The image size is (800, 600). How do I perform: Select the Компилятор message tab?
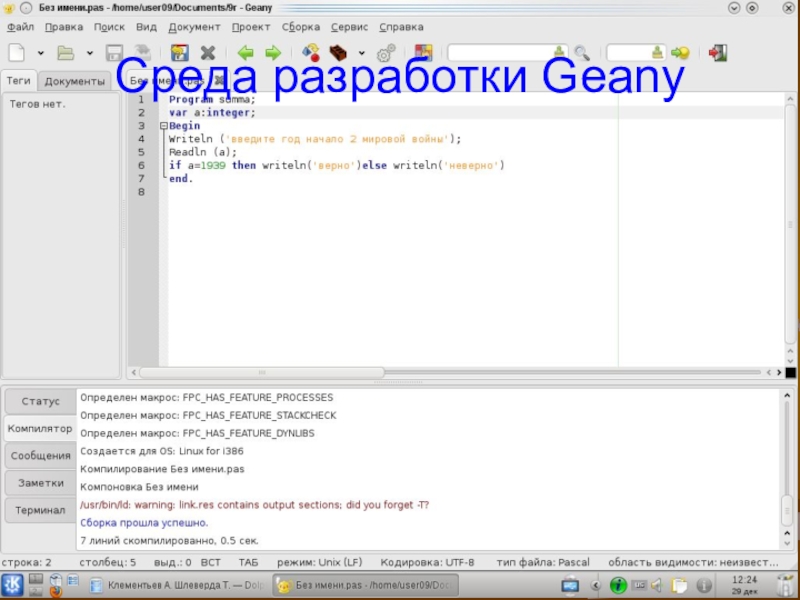[40, 429]
